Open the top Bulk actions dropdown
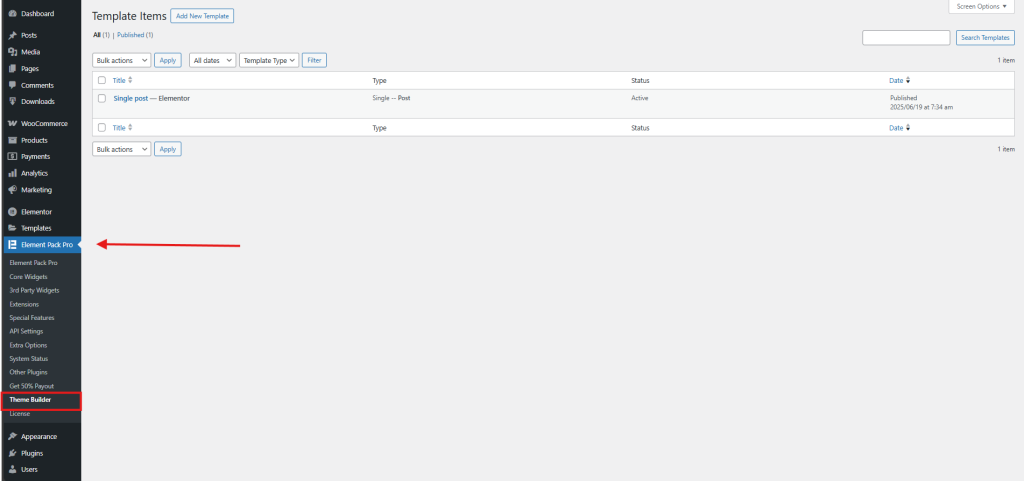Viewport: 1024px width, 481px height. (121, 60)
